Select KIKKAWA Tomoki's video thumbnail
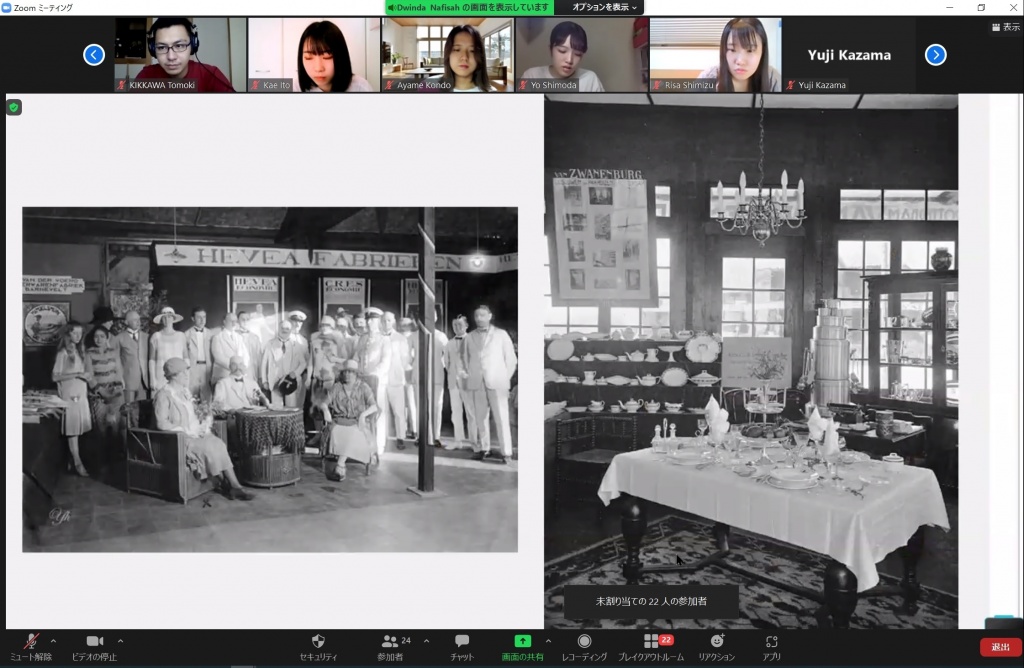This screenshot has width=1024, height=668. [180, 55]
